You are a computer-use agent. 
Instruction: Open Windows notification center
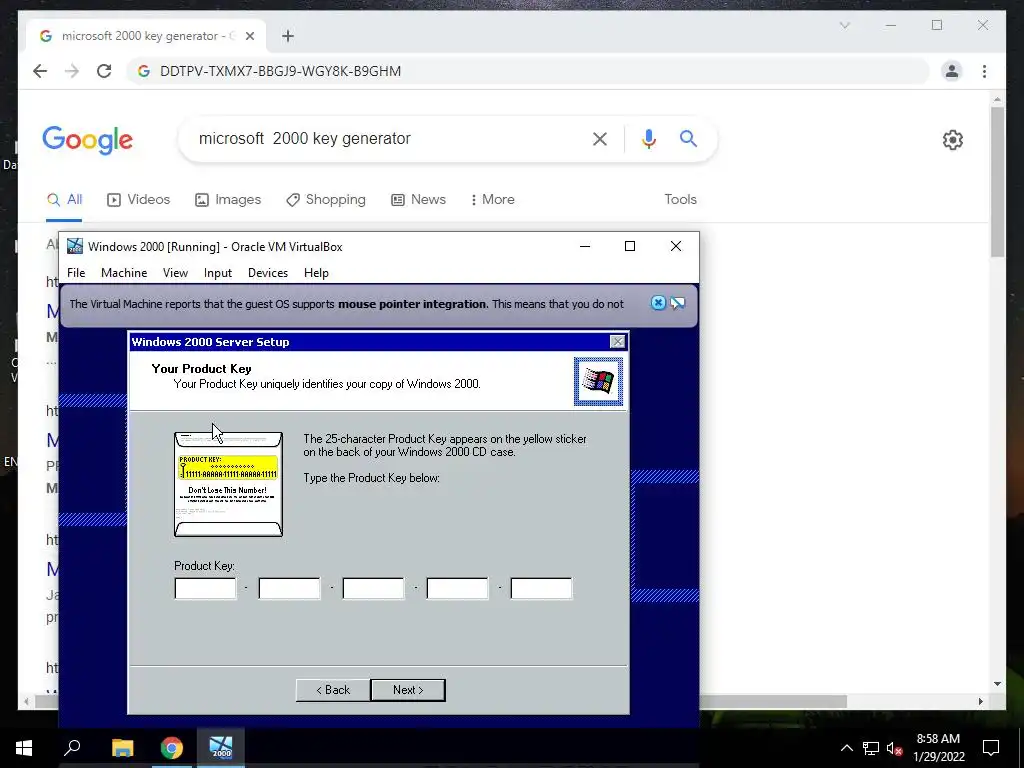click(x=991, y=748)
